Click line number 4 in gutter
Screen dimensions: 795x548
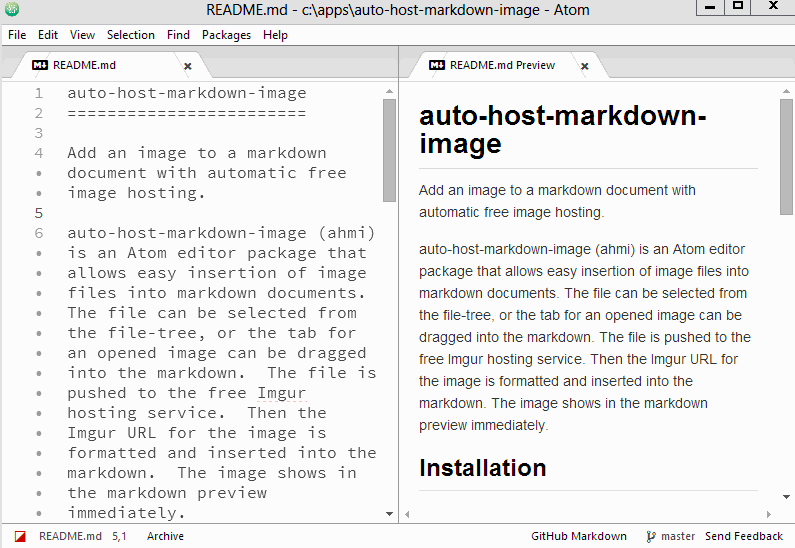click(39, 153)
